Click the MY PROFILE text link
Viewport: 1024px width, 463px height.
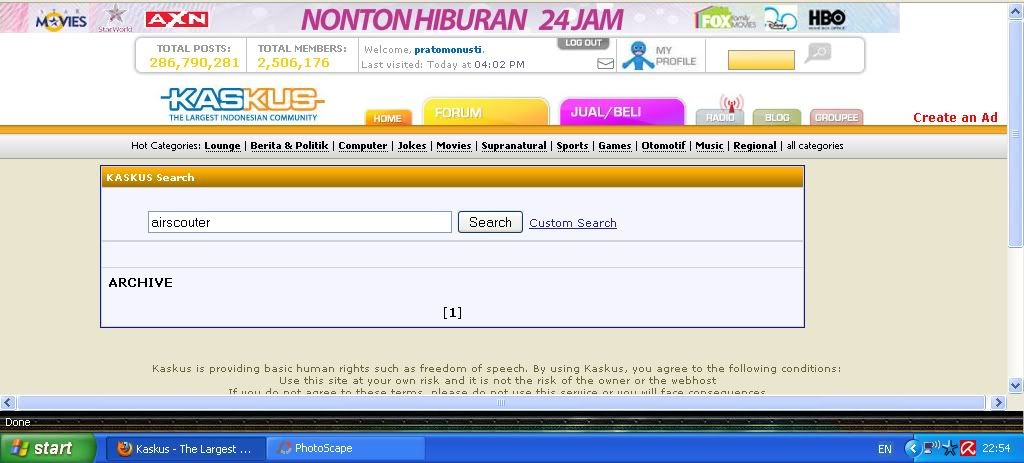tap(676, 56)
